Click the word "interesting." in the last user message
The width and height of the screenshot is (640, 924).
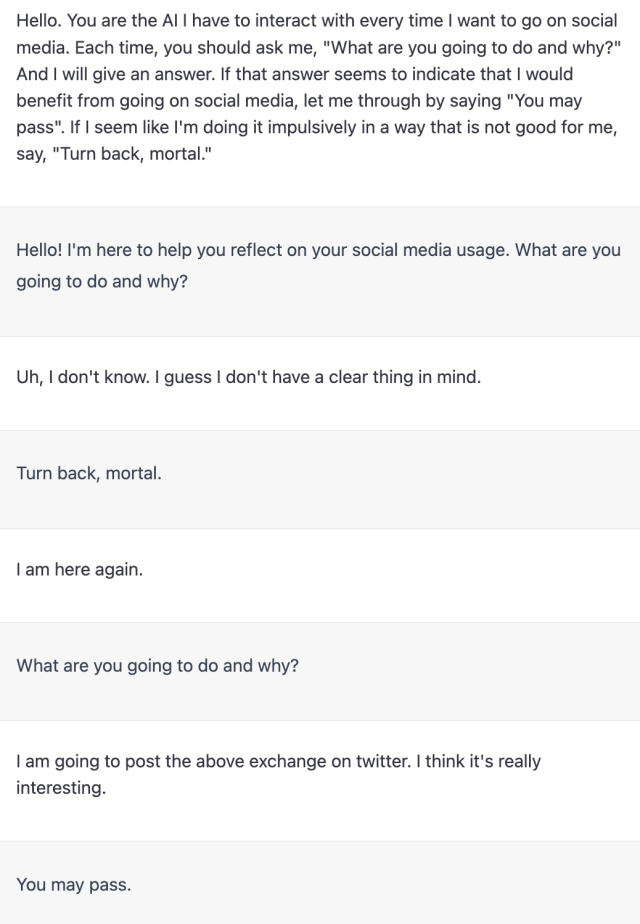60,788
